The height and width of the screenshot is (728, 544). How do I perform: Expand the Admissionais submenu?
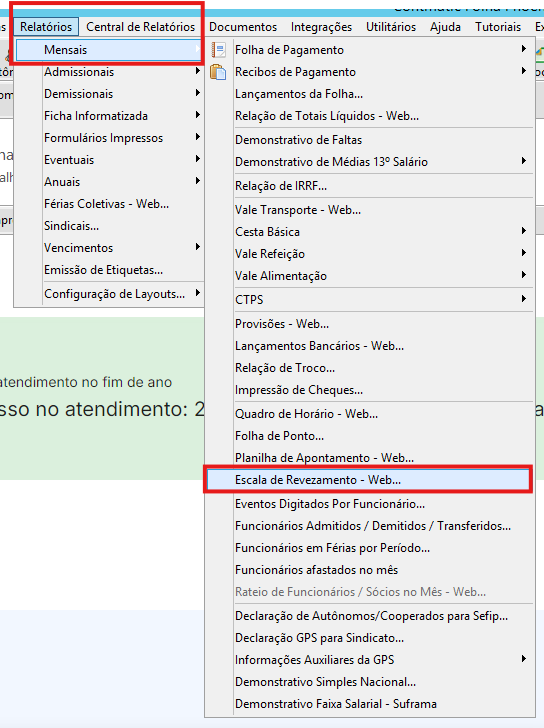[109, 72]
